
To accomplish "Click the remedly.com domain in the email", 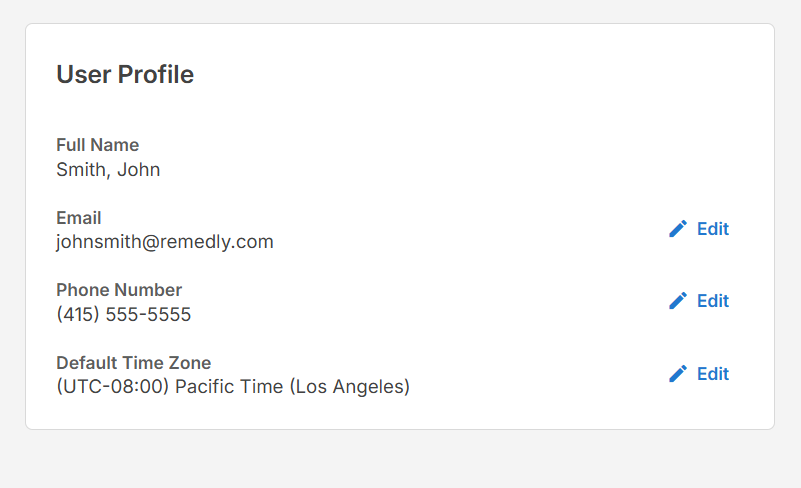I will pos(218,242).
